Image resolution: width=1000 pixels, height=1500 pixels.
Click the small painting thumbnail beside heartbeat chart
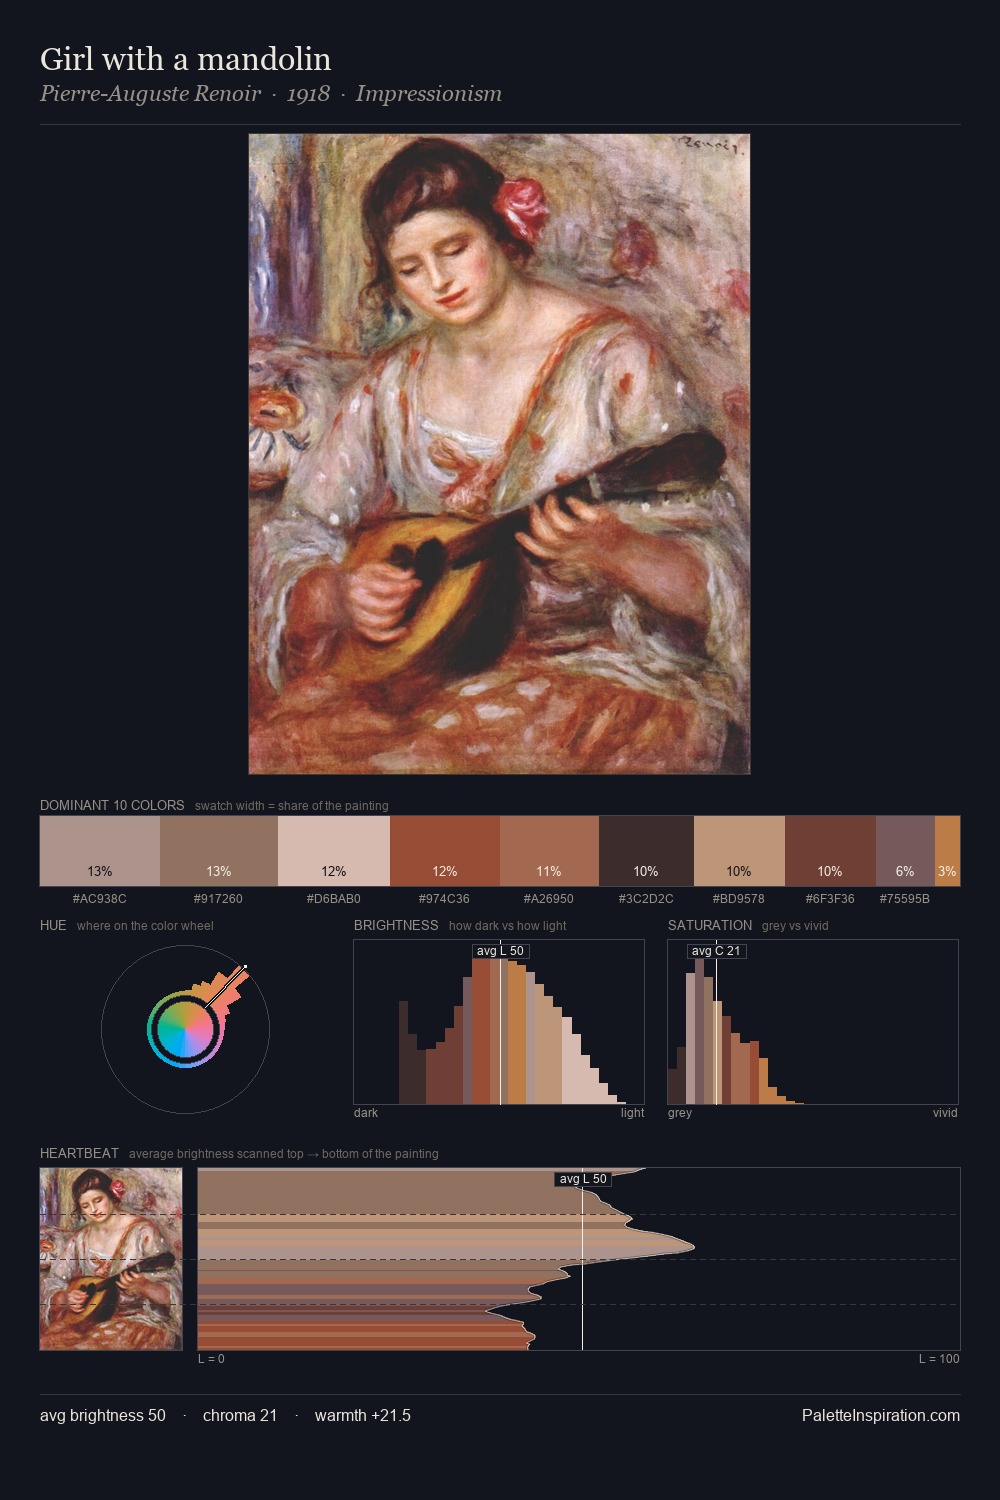[111, 1259]
